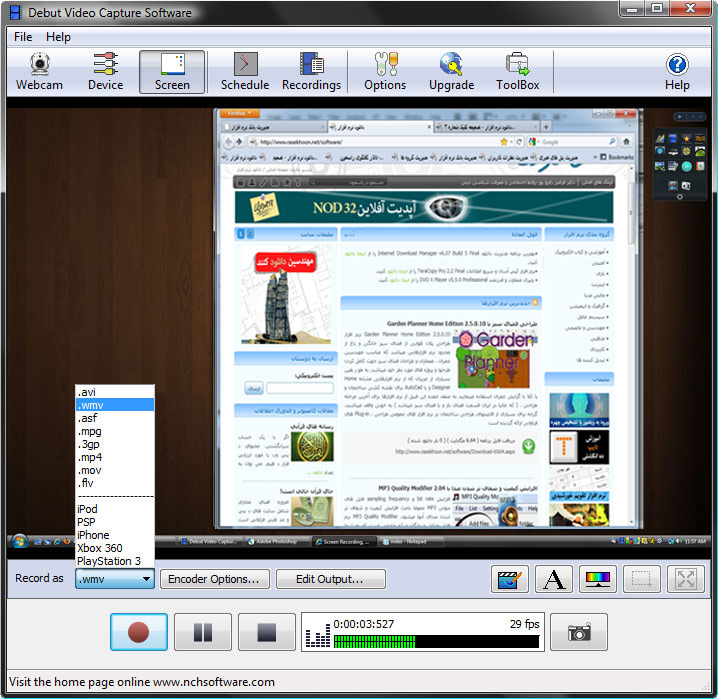Open the Recordings list
Screen dimensions: 718x699
pyautogui.click(x=311, y=72)
